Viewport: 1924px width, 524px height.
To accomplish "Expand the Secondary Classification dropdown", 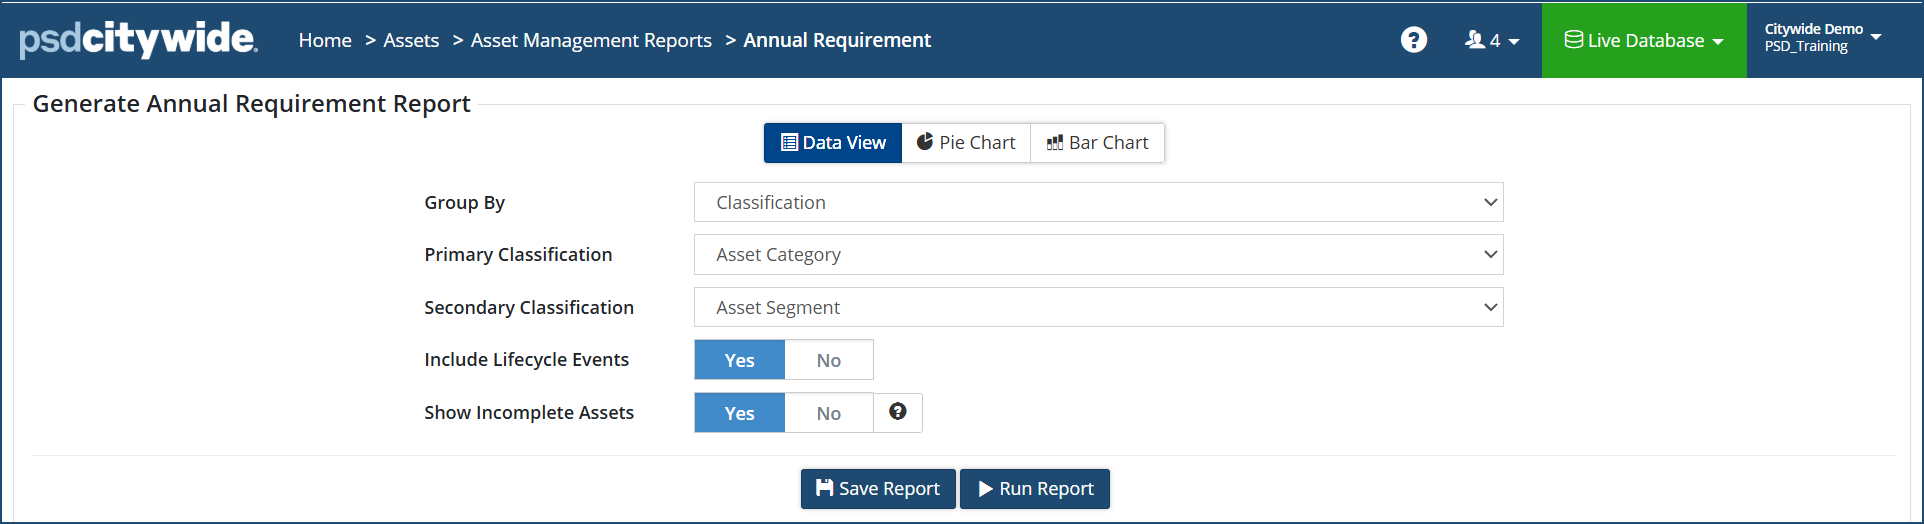I will coord(1098,307).
